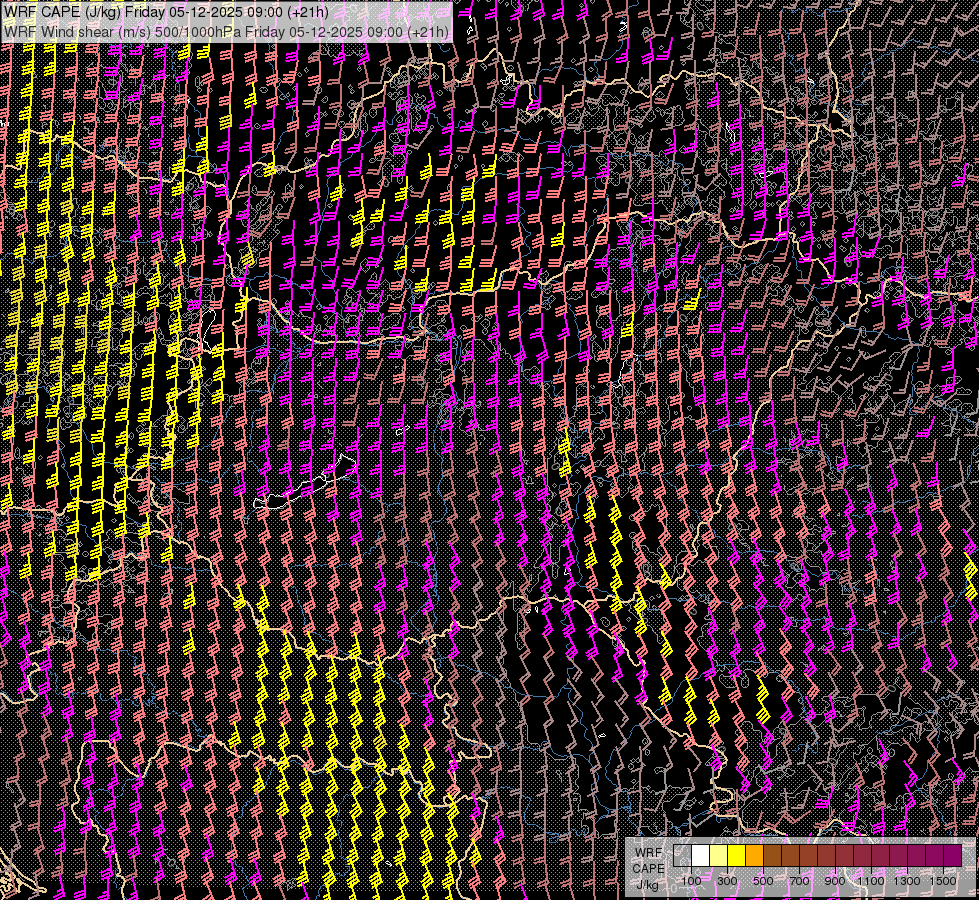Click the rightmost purple legend swatch
Image resolution: width=979 pixels, height=900 pixels.
pyautogui.click(x=952, y=855)
